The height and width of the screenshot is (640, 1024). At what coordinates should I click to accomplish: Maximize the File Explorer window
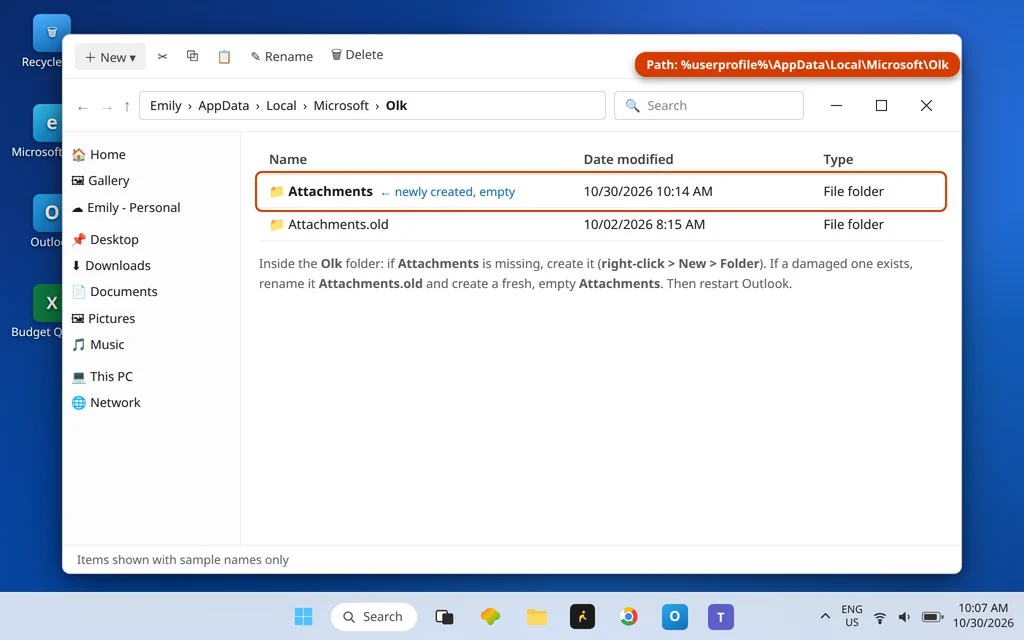(881, 106)
